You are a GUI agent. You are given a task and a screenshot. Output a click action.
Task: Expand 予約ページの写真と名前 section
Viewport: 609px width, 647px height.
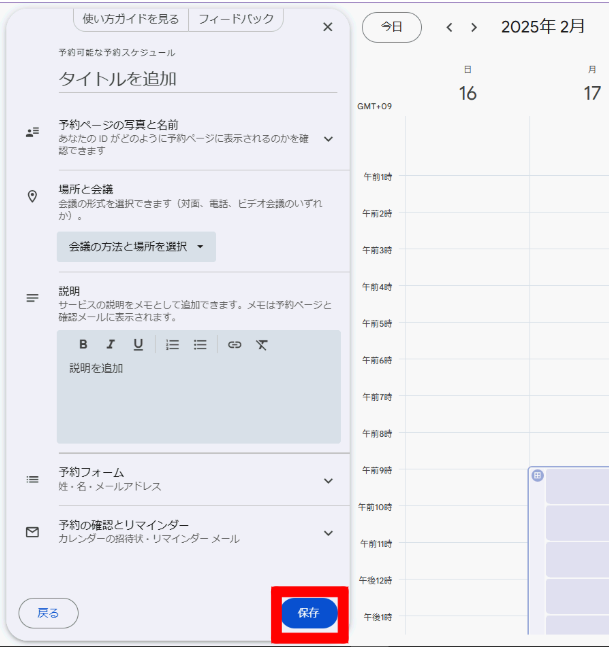(328, 139)
